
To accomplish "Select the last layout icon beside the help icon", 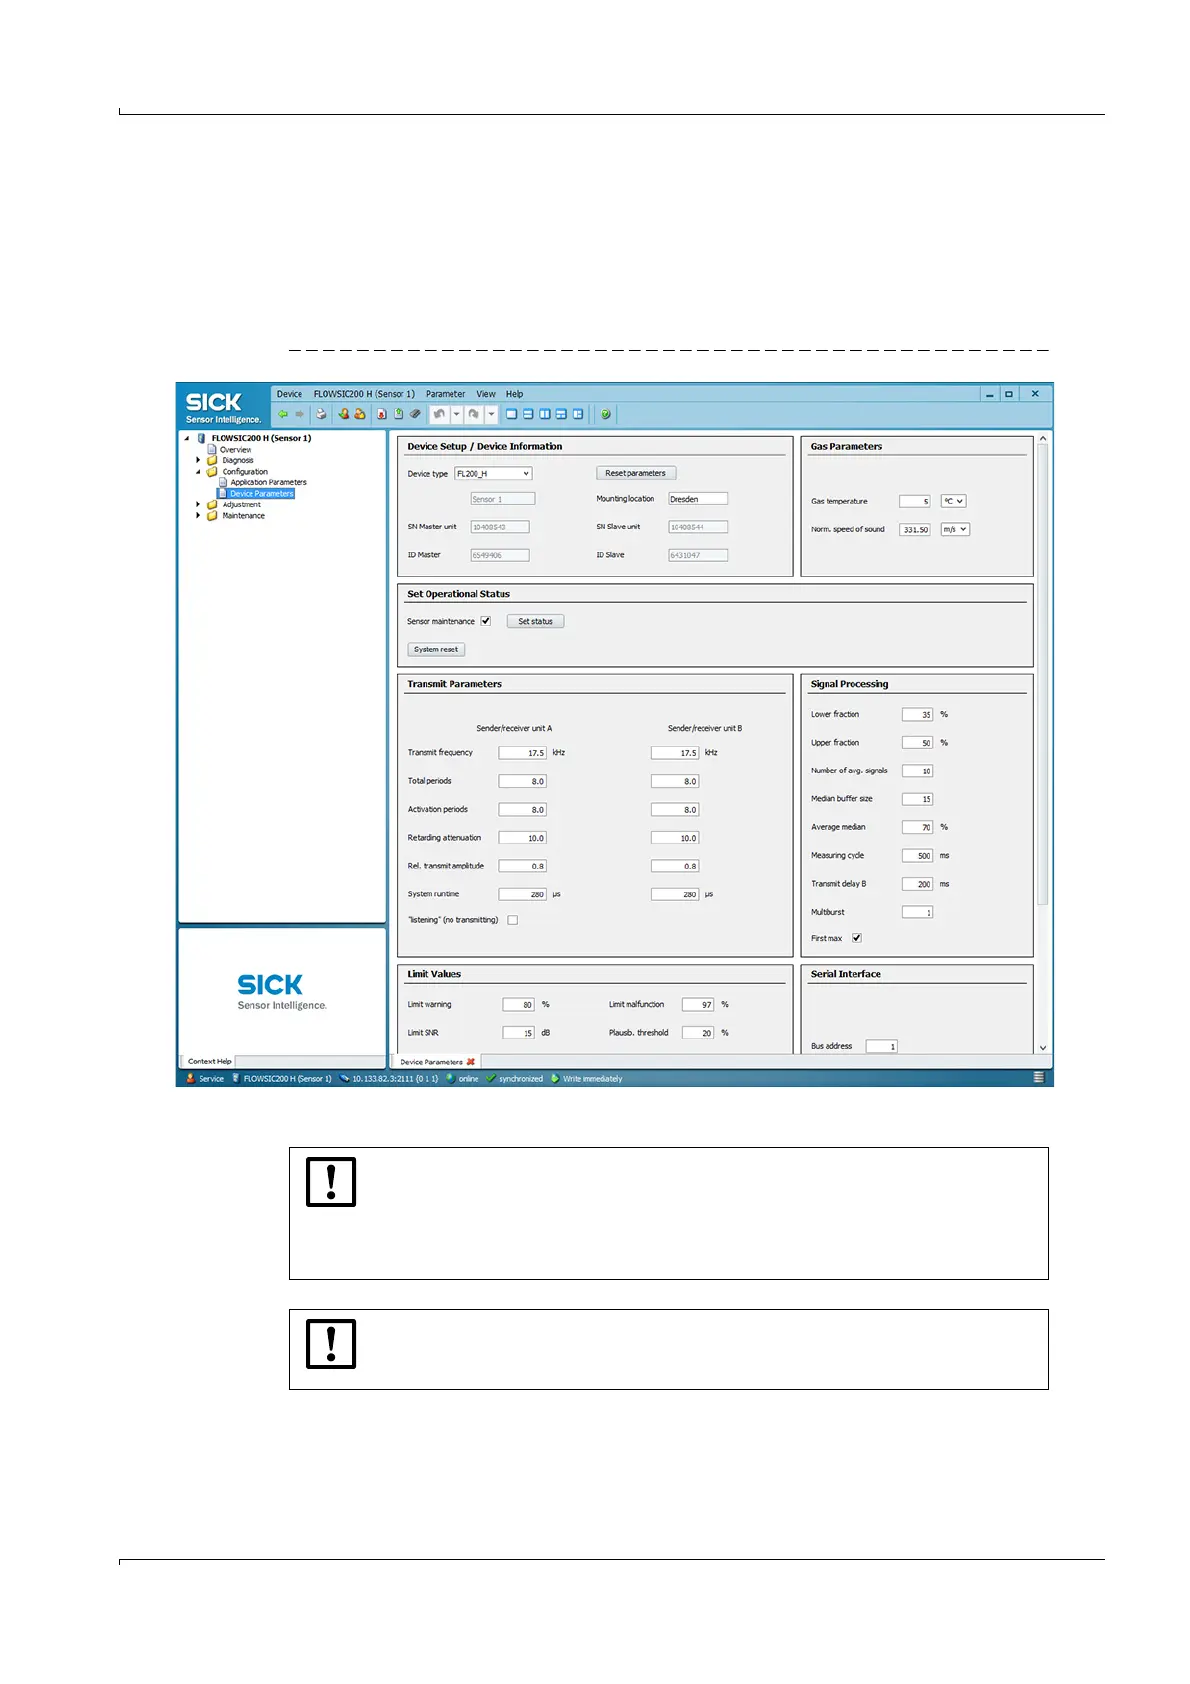I will tap(578, 414).
